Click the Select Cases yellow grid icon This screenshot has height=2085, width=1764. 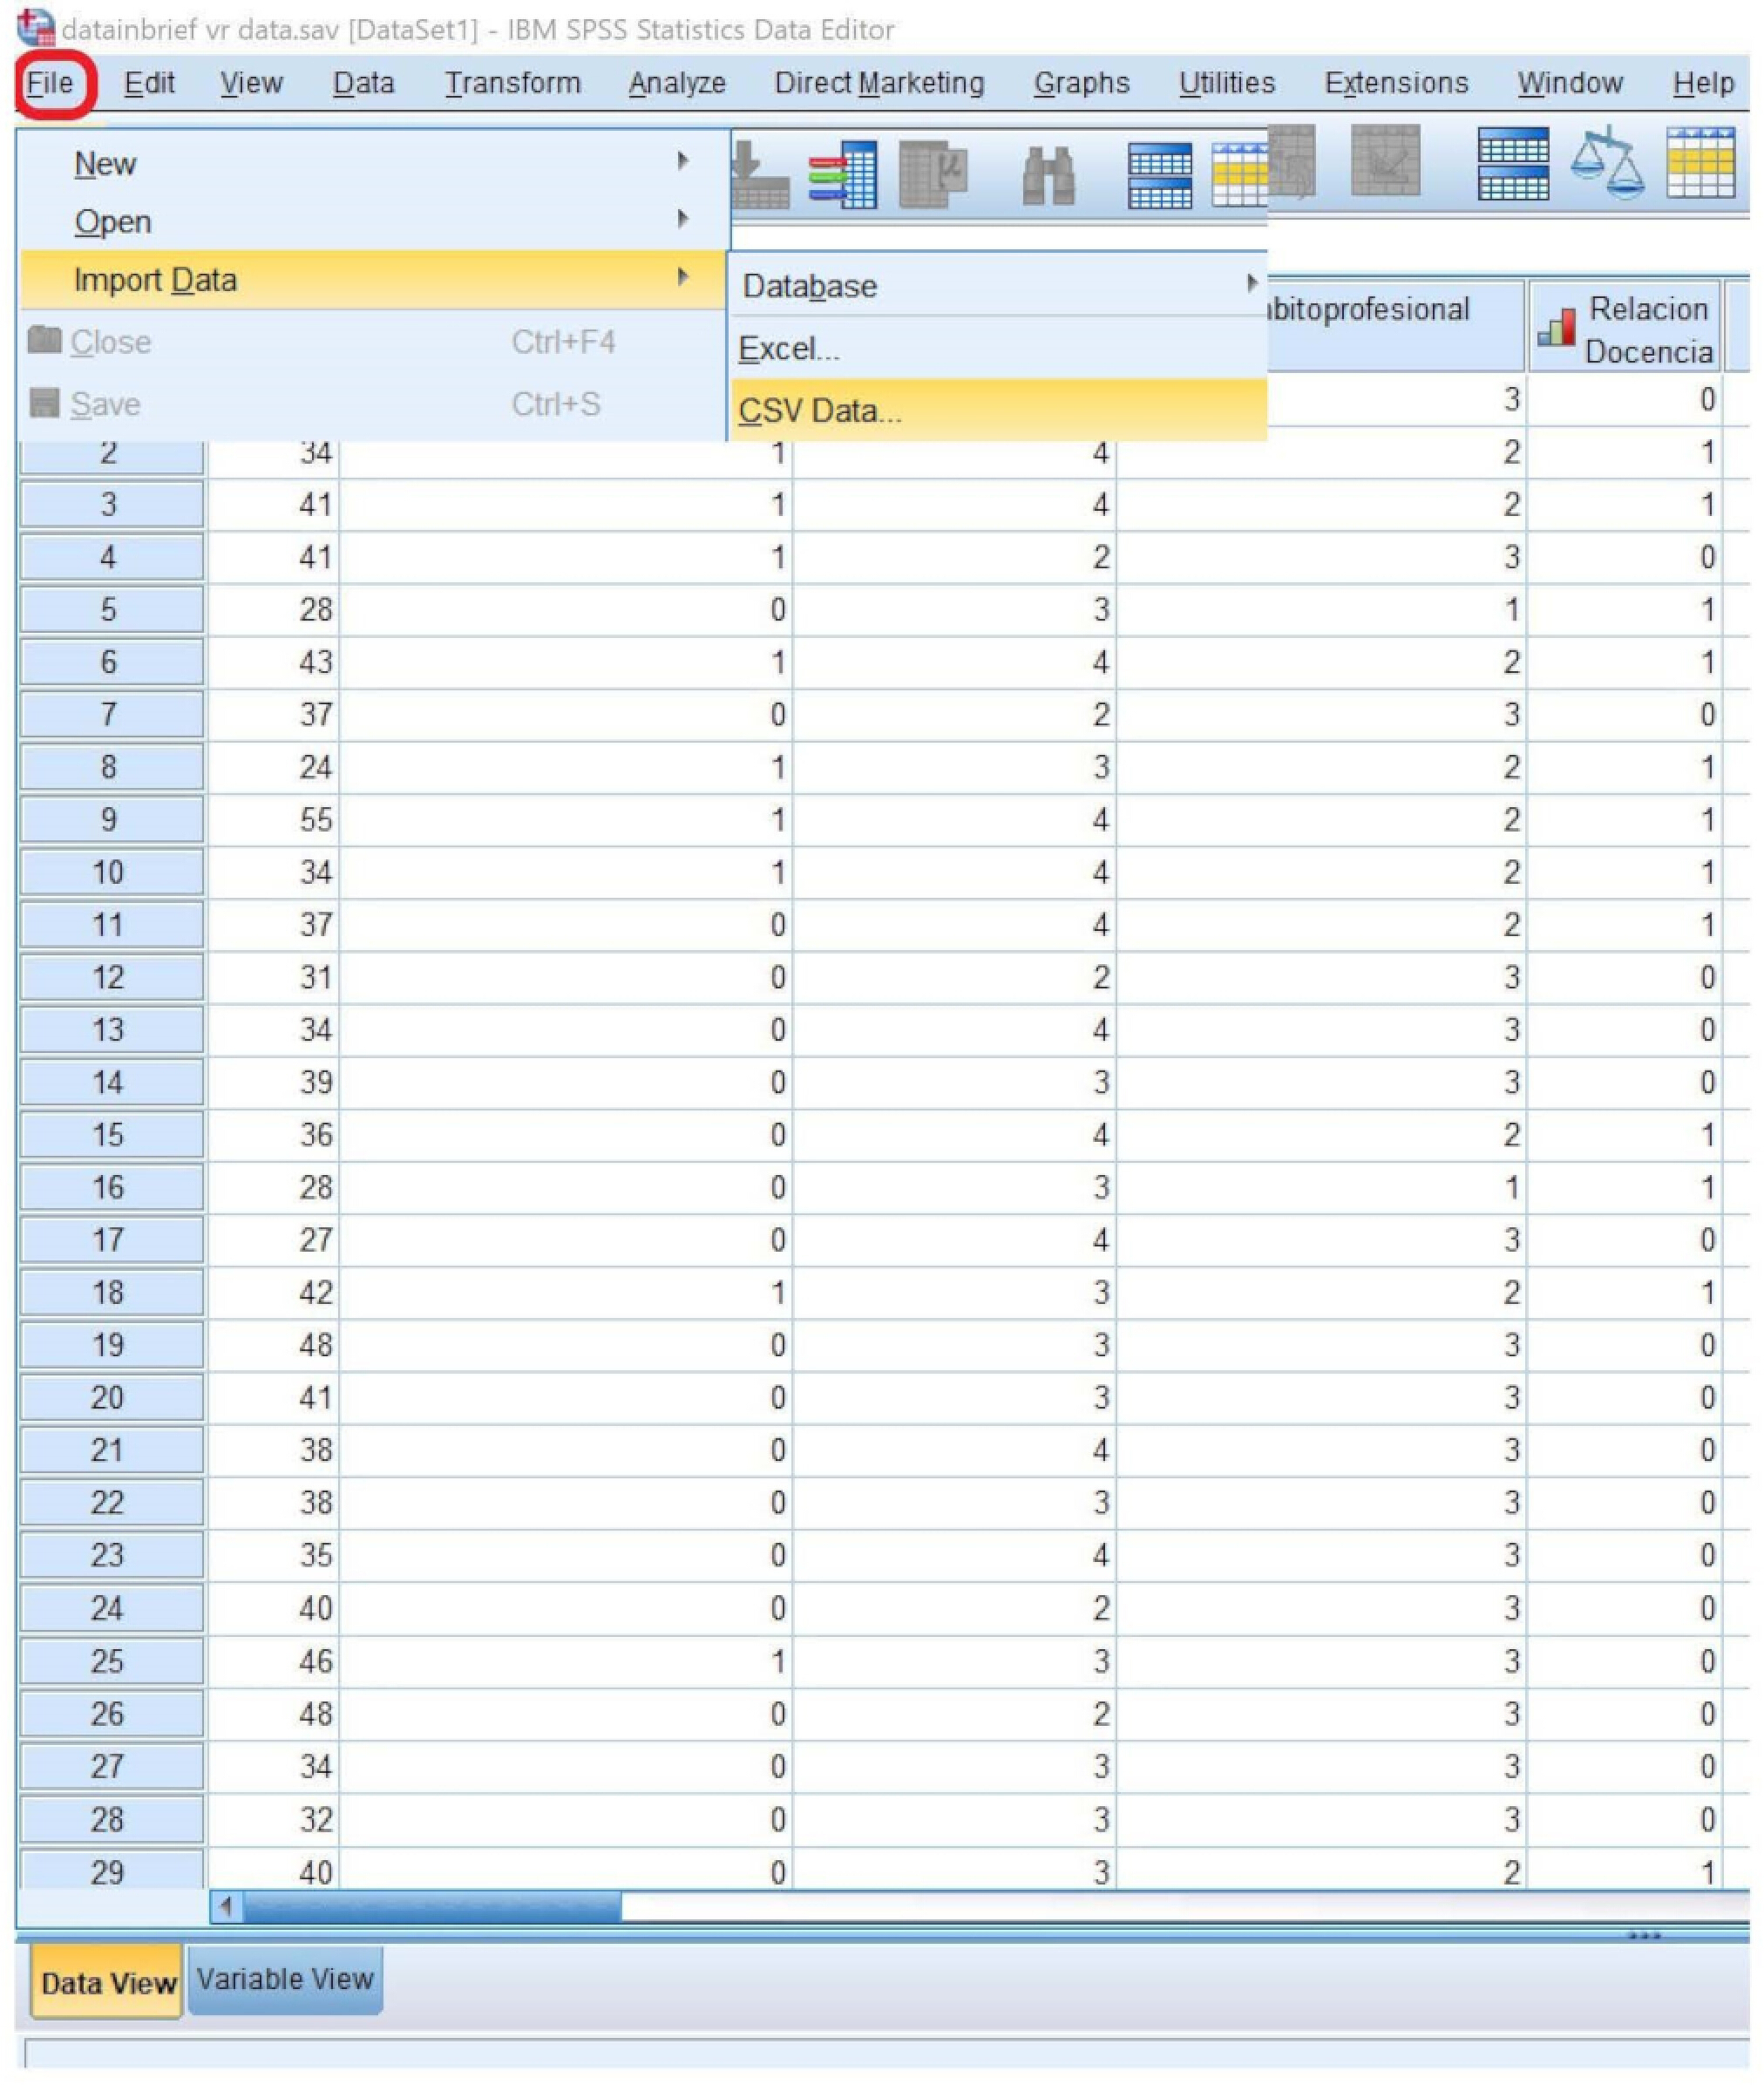[1700, 162]
